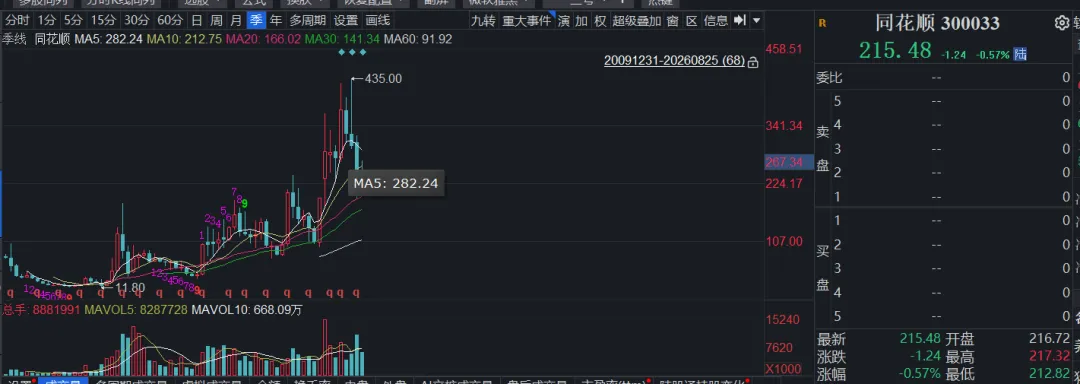Click the 最高 217.32 value
1080x384 pixels.
[1050, 357]
